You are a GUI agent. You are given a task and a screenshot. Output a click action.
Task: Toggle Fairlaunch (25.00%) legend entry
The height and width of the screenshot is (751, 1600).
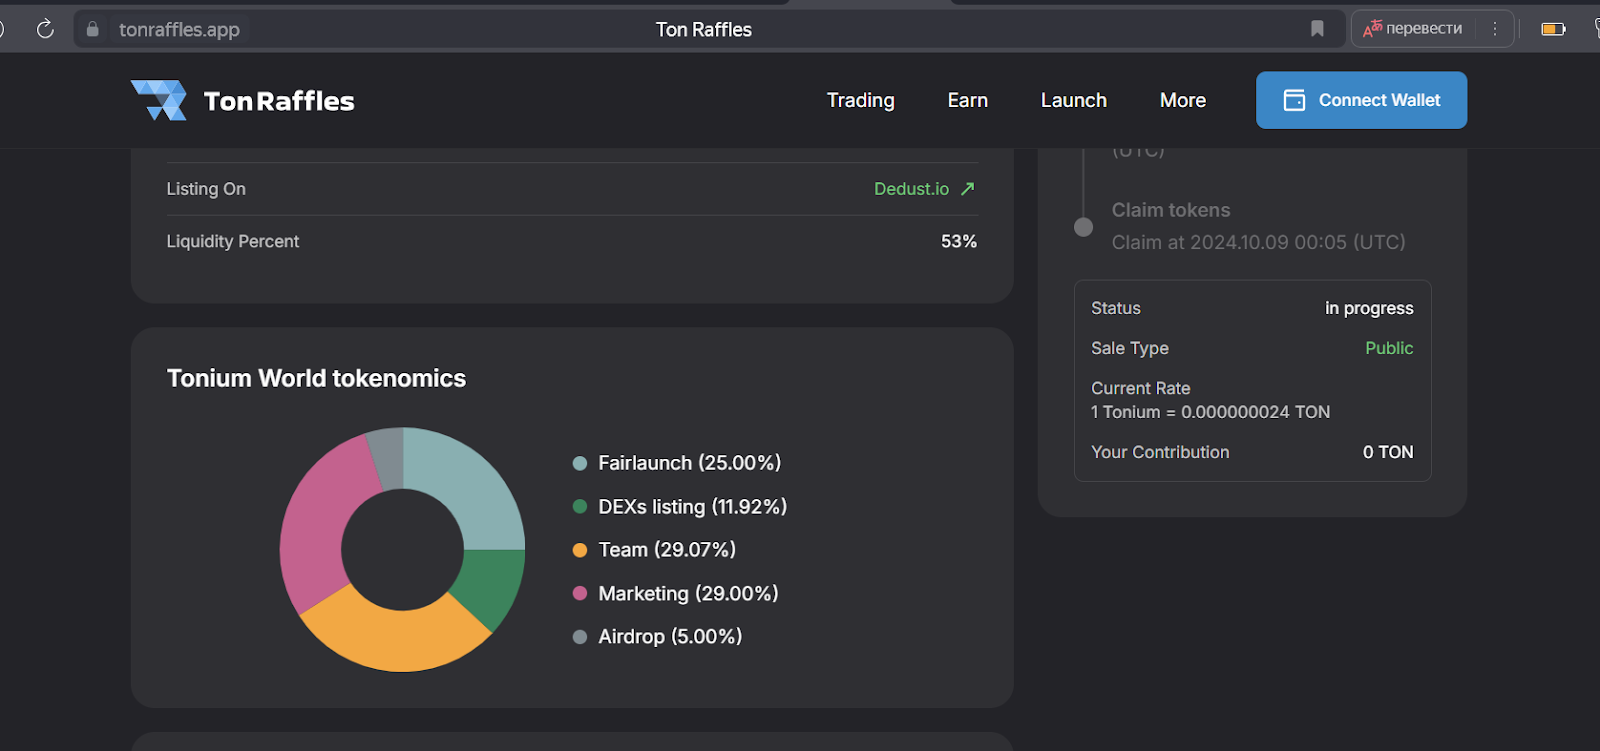688,463
